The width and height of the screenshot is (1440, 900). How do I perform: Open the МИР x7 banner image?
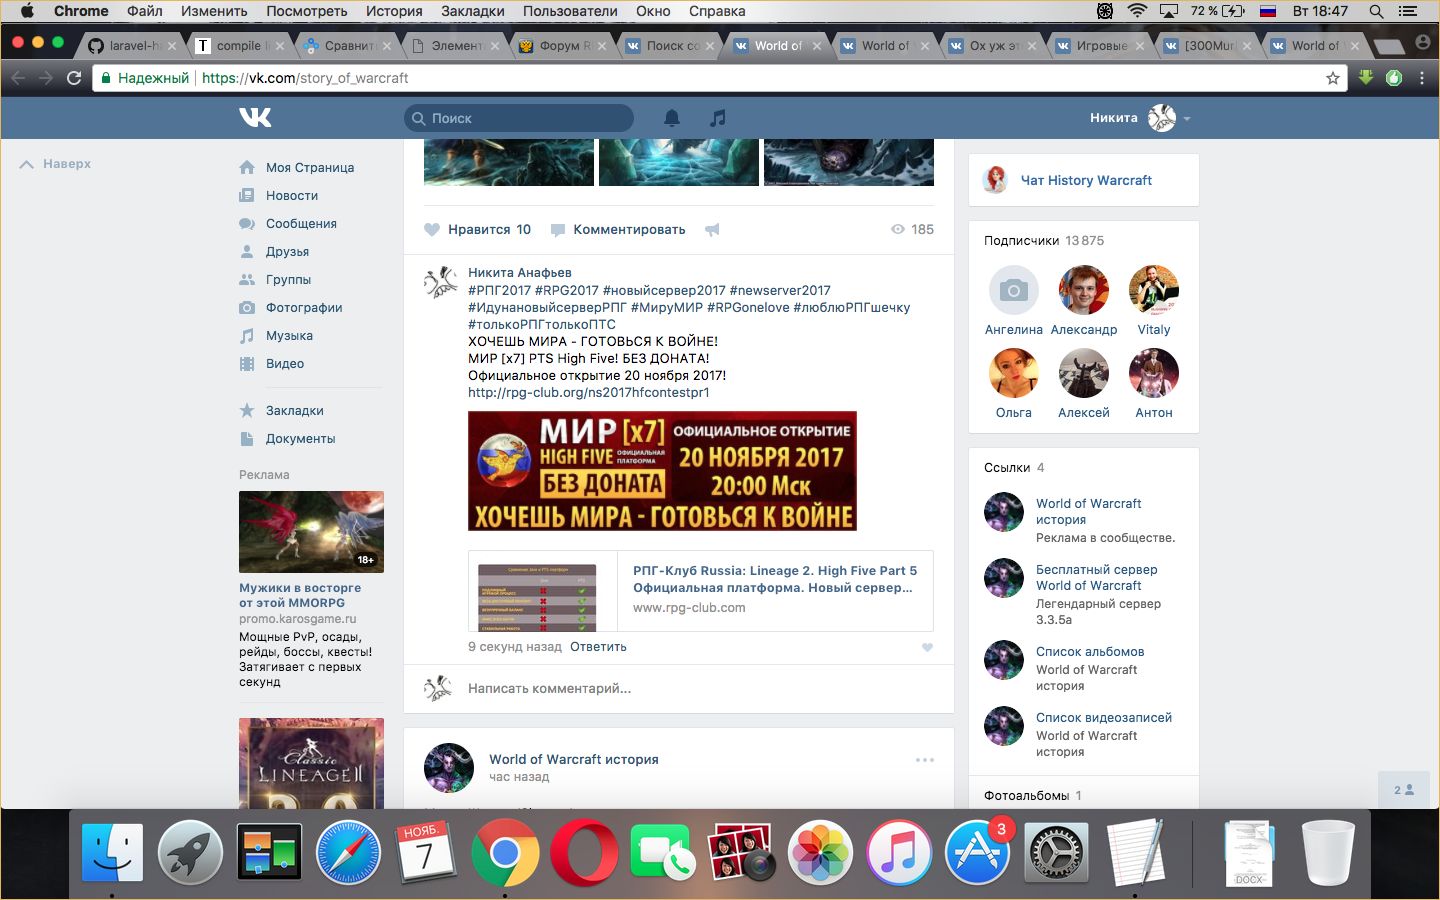click(662, 470)
